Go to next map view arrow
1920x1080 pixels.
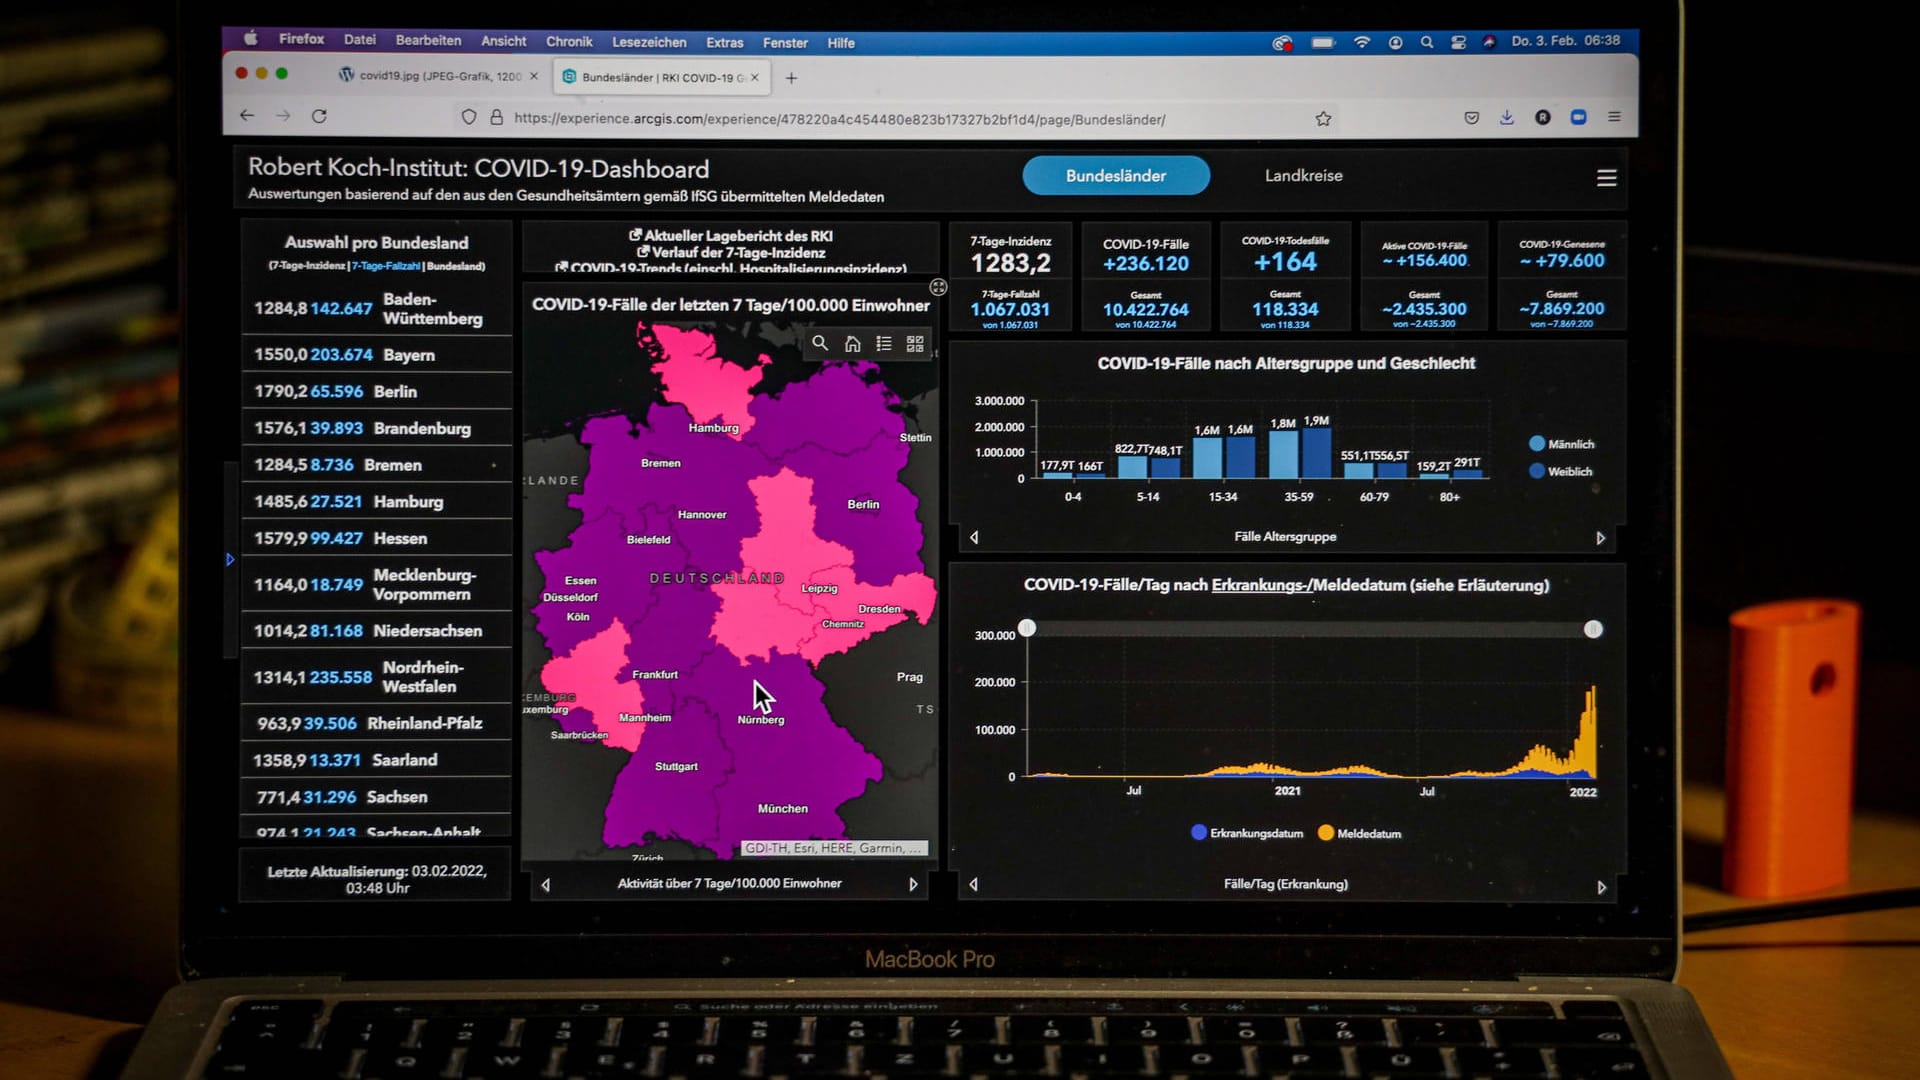[x=913, y=884]
